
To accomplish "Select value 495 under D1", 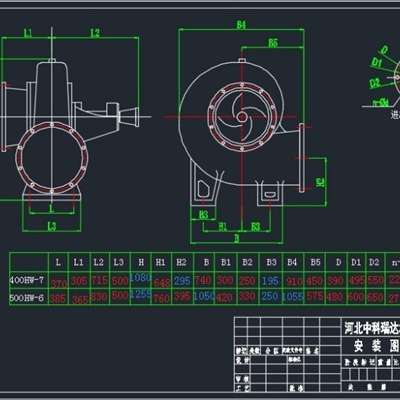I will (357, 281).
